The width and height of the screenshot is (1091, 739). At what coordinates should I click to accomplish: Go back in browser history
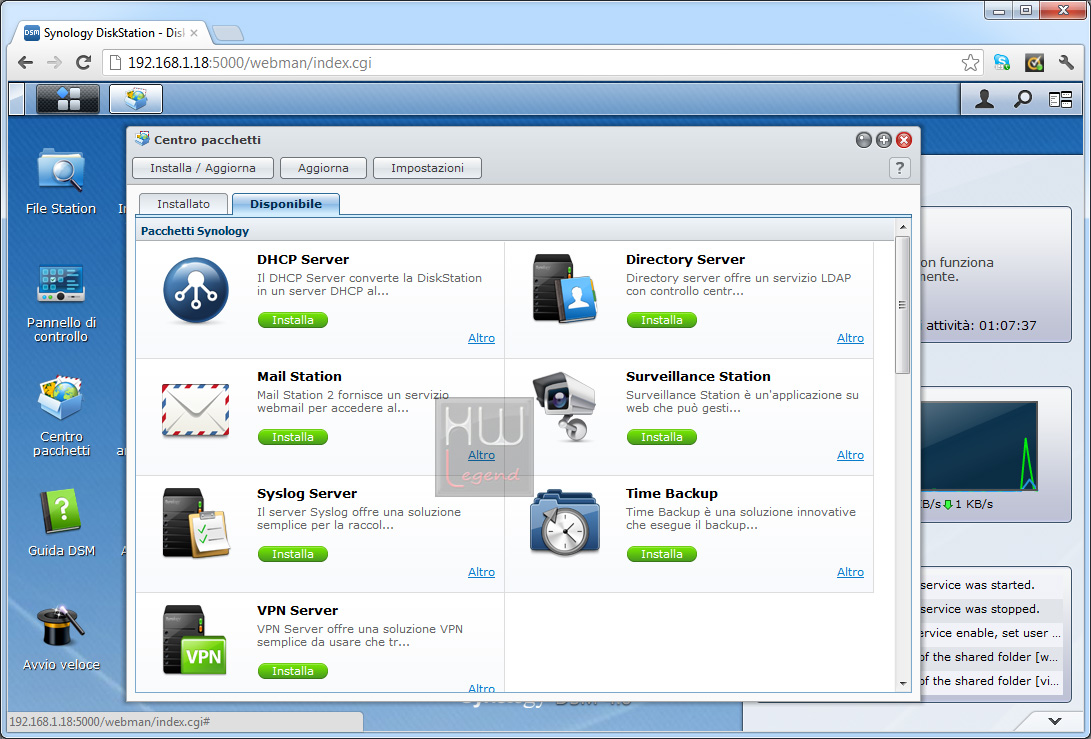pyautogui.click(x=26, y=63)
